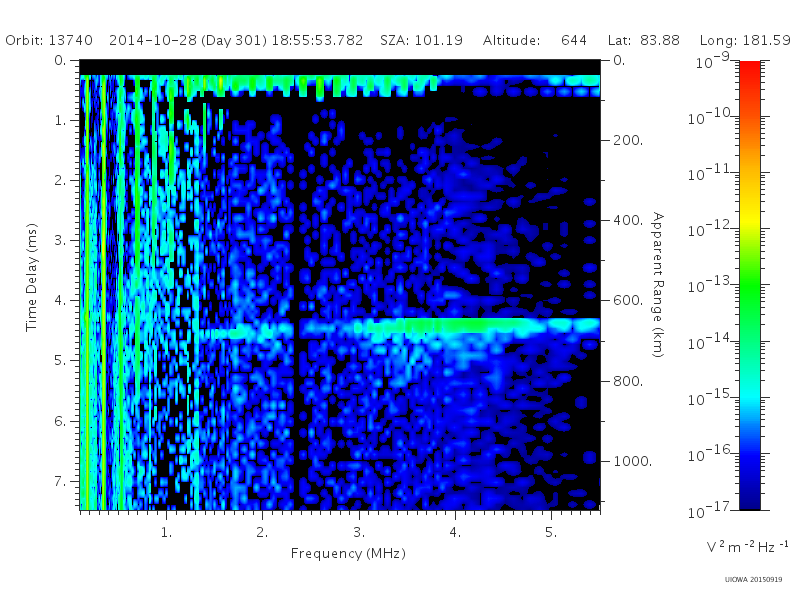Viewport: 800px width, 600px height.
Task: Click the Orbit: 13740 header text
Action: (49, 40)
